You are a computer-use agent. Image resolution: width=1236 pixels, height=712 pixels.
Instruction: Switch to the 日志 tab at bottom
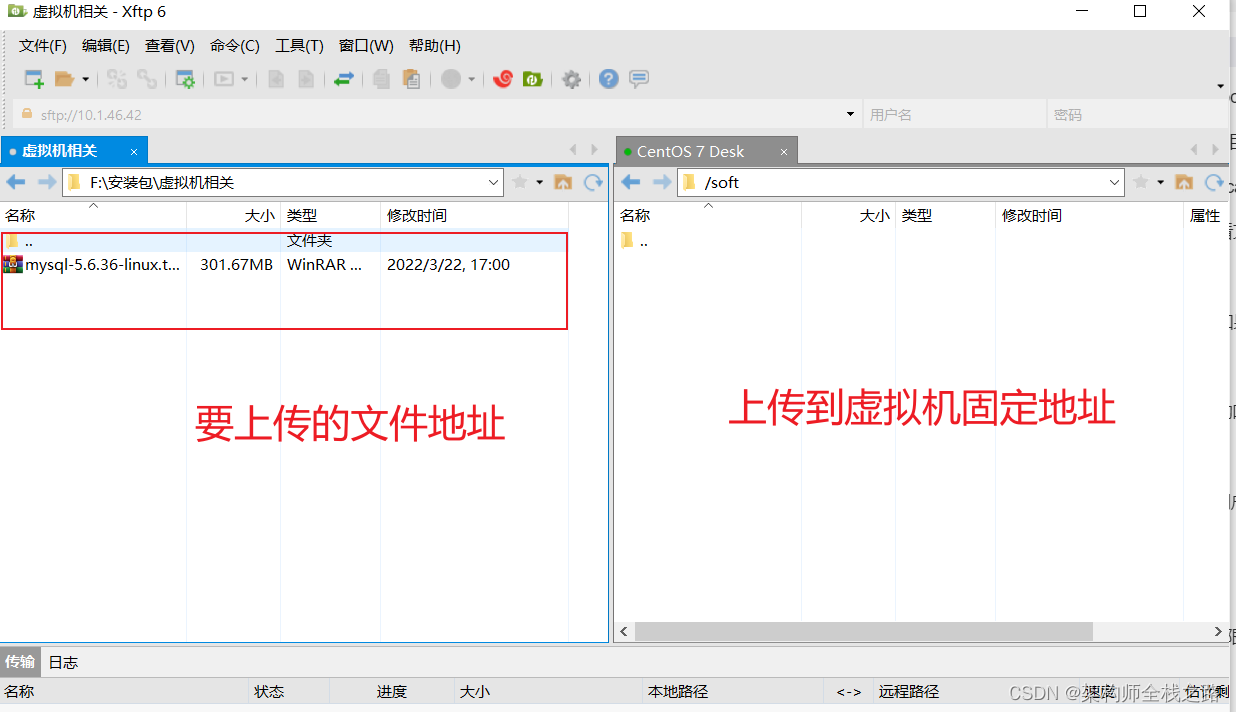(63, 661)
